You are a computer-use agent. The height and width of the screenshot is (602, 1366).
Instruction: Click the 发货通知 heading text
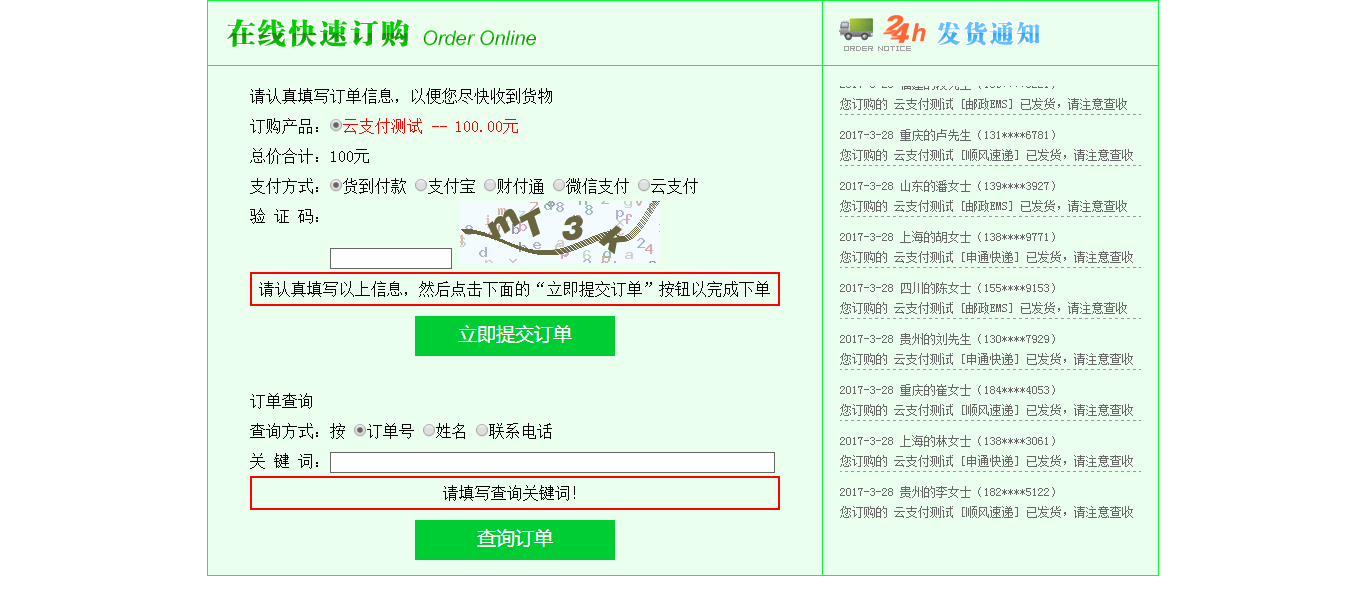[x=988, y=33]
